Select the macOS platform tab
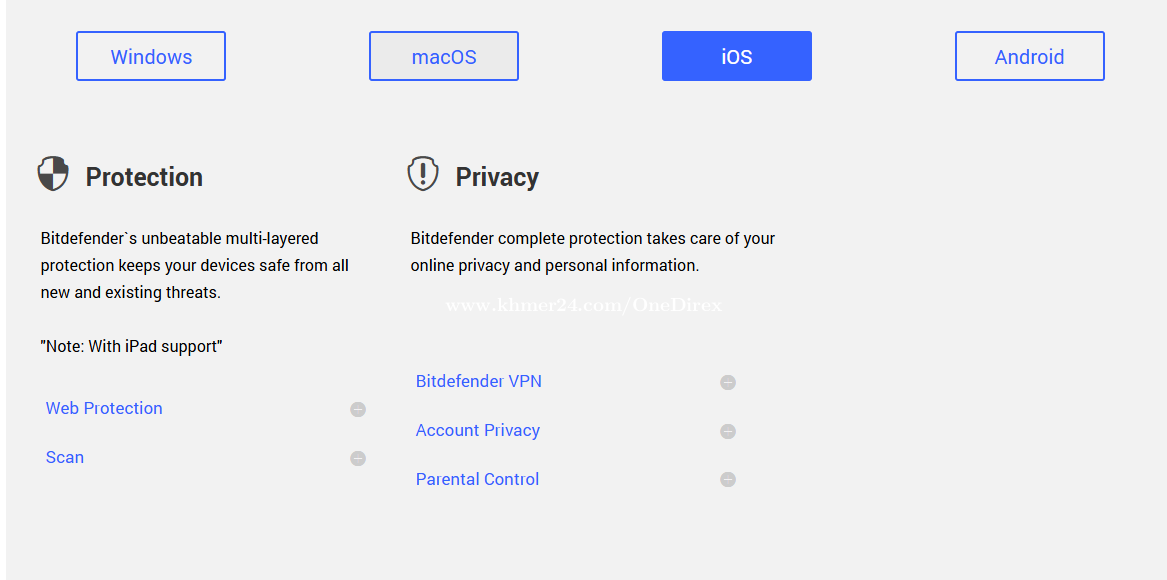 tap(444, 56)
